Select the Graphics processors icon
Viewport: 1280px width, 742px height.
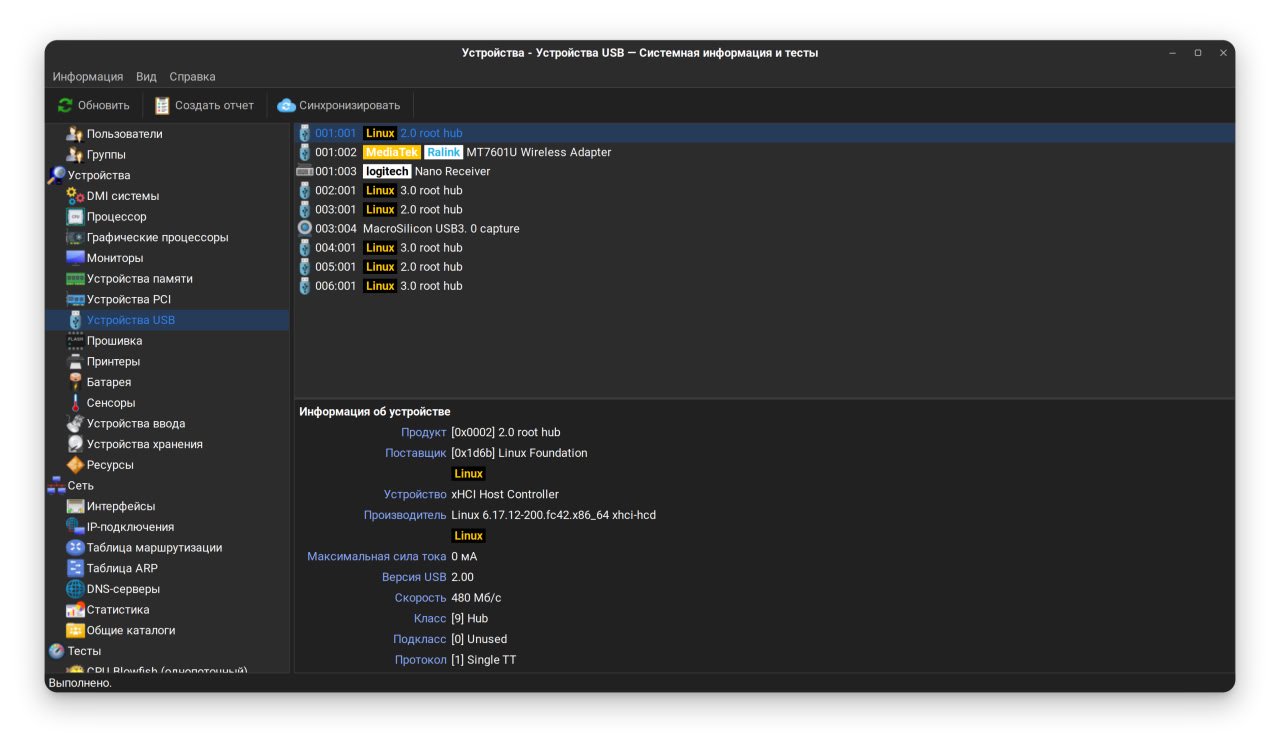(75, 238)
